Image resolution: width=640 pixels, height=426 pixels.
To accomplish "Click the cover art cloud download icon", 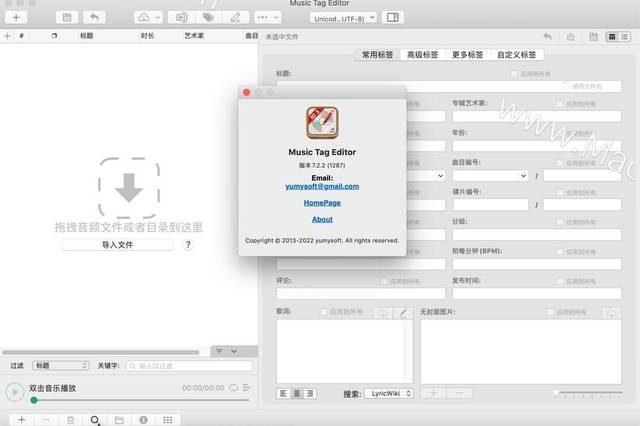I will click(x=611, y=313).
